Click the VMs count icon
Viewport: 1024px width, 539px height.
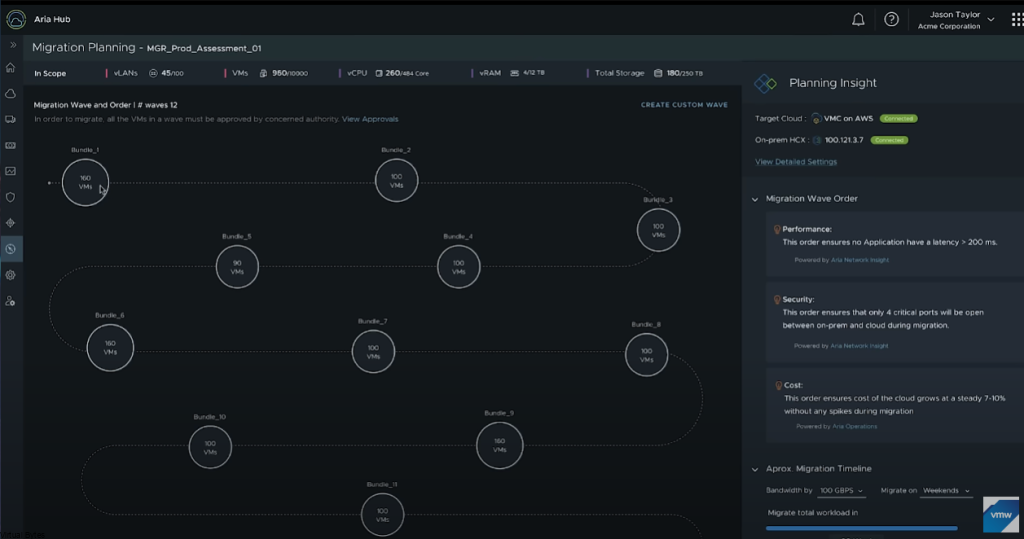pos(263,73)
